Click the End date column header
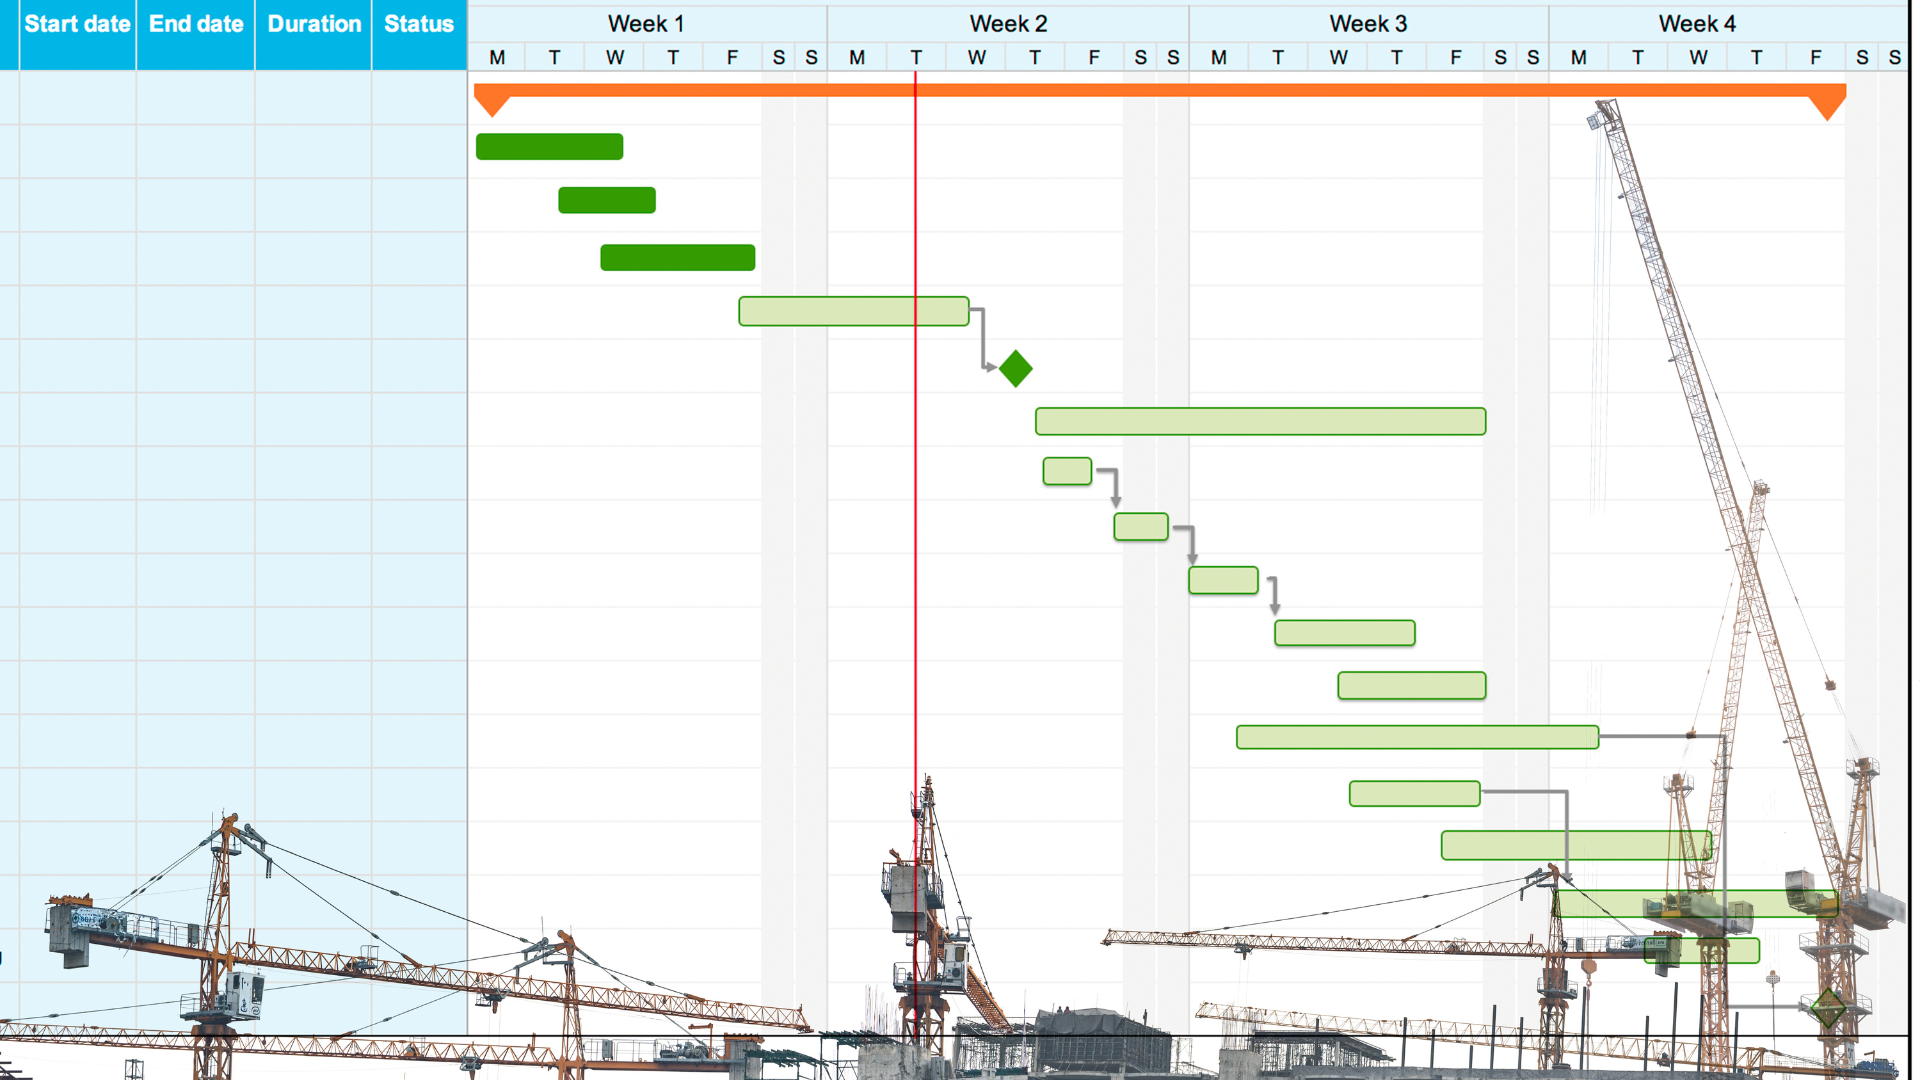This screenshot has height=1080, width=1920. click(x=196, y=24)
